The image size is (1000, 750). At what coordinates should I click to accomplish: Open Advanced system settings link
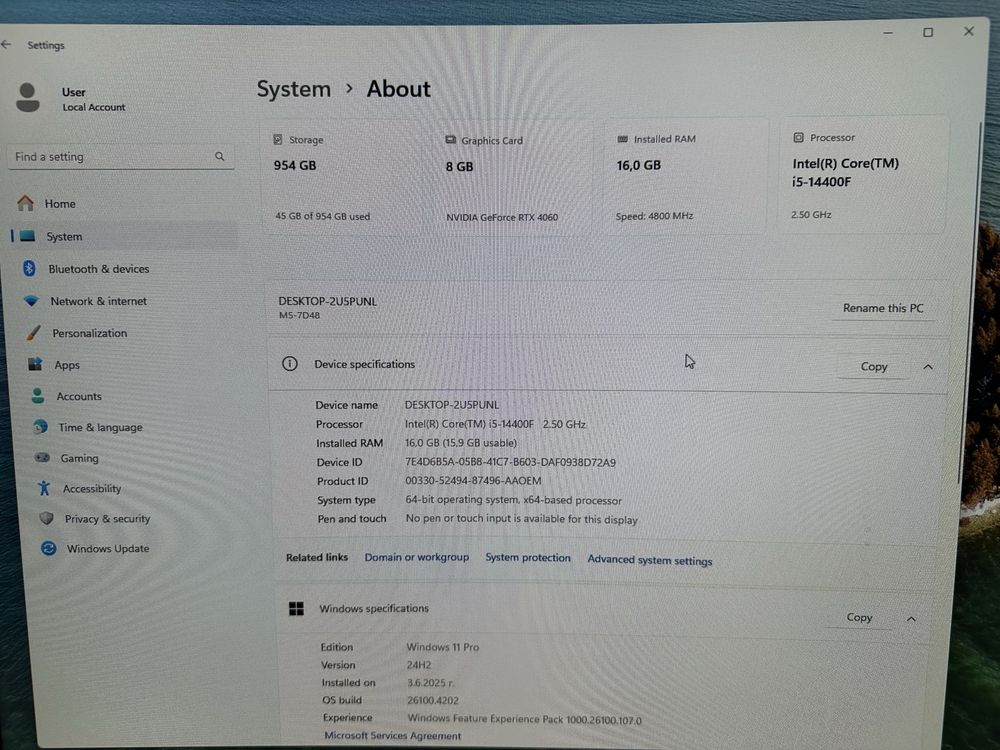(x=650, y=560)
